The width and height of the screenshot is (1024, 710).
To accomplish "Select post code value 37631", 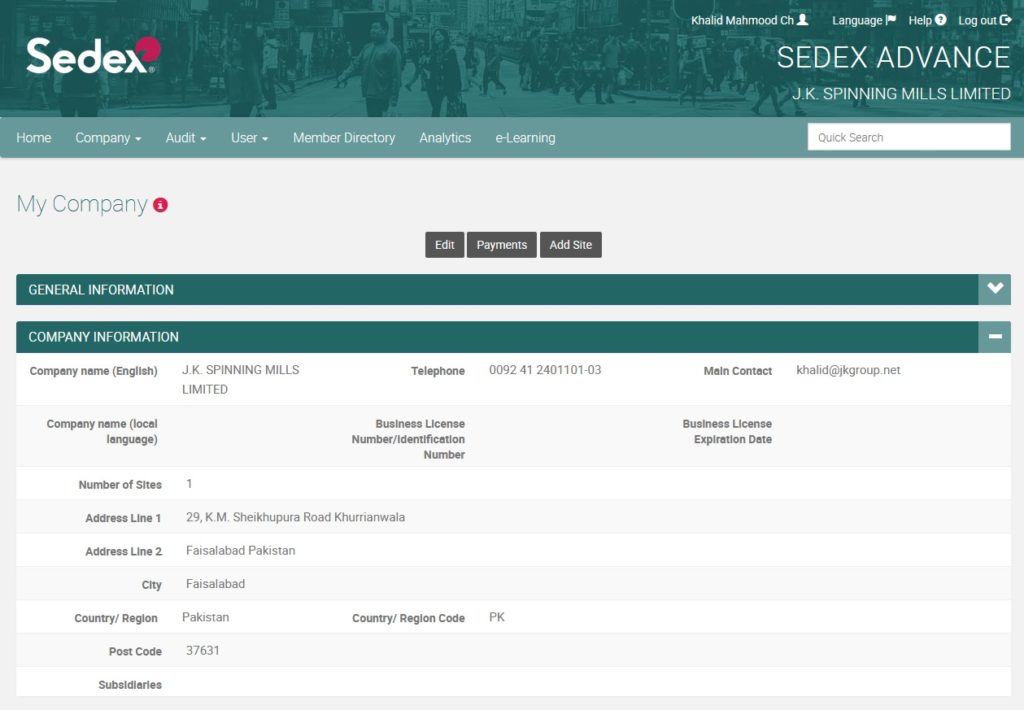I will tap(202, 651).
